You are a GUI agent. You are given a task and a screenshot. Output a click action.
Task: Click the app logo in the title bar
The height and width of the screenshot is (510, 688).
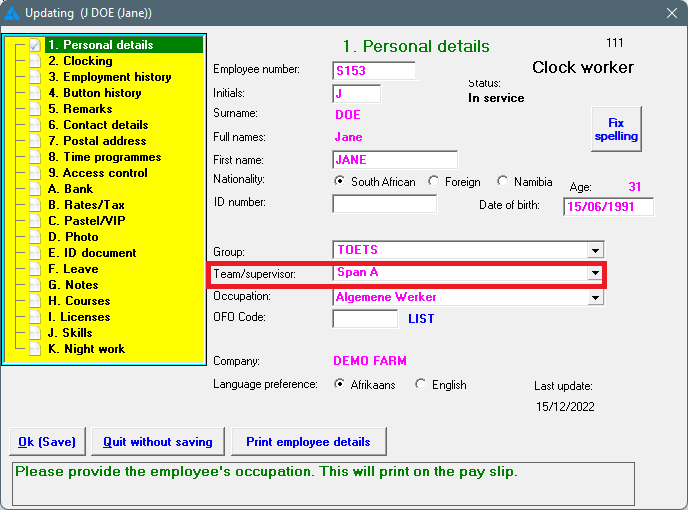point(12,13)
